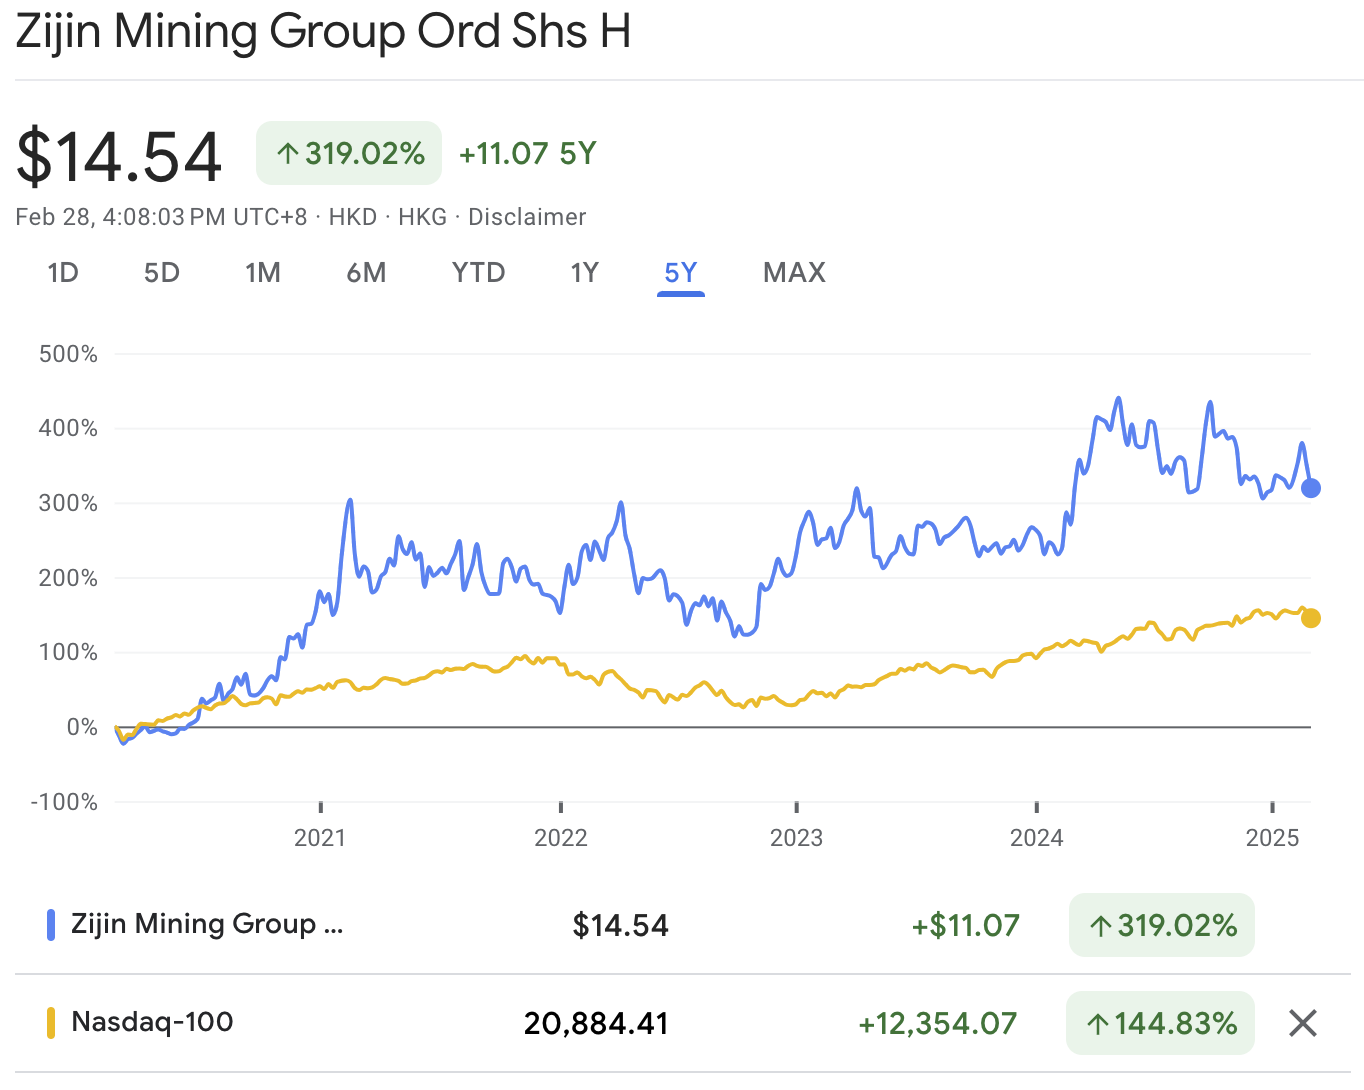
Task: Open the Disclaimer link
Action: [x=527, y=217]
